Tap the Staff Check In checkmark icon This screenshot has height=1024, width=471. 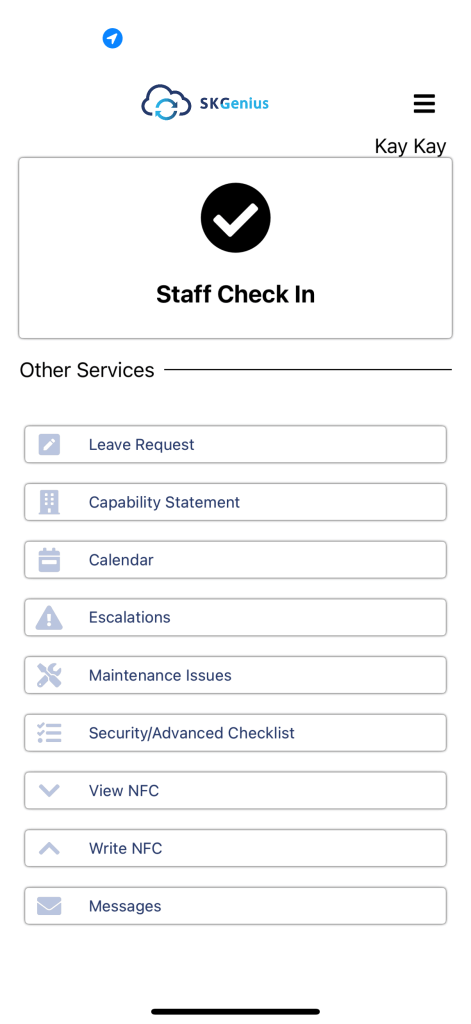click(x=235, y=218)
